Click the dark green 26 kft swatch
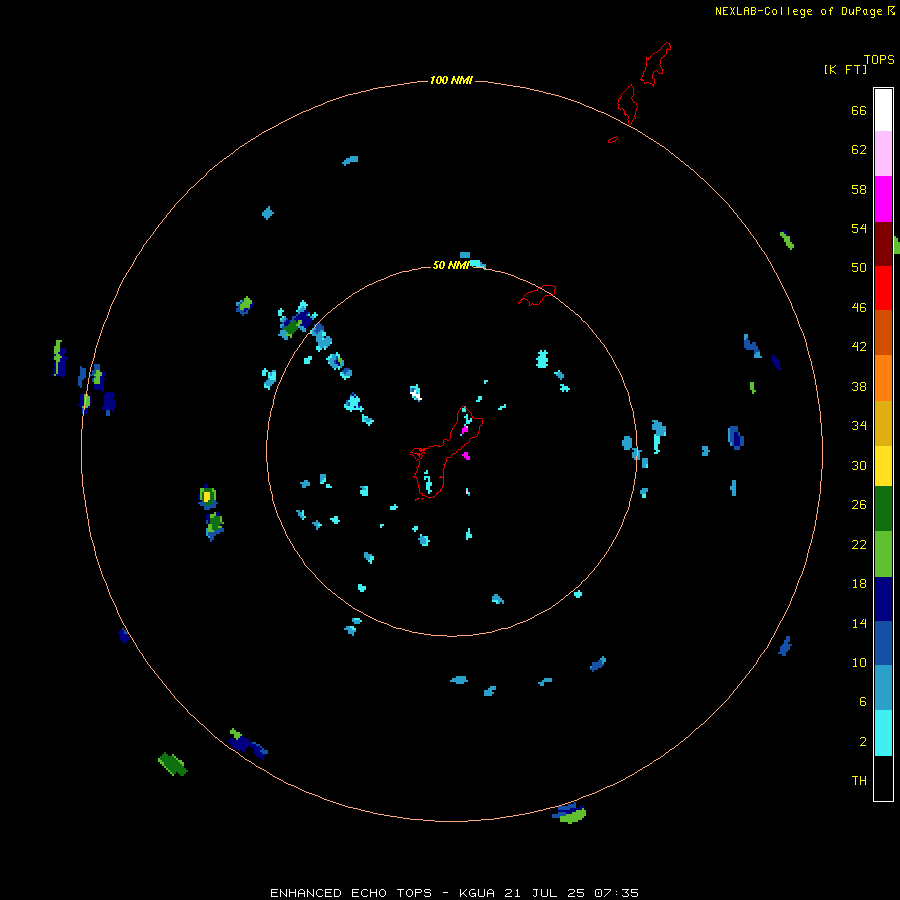Image resolution: width=900 pixels, height=900 pixels. [x=883, y=509]
